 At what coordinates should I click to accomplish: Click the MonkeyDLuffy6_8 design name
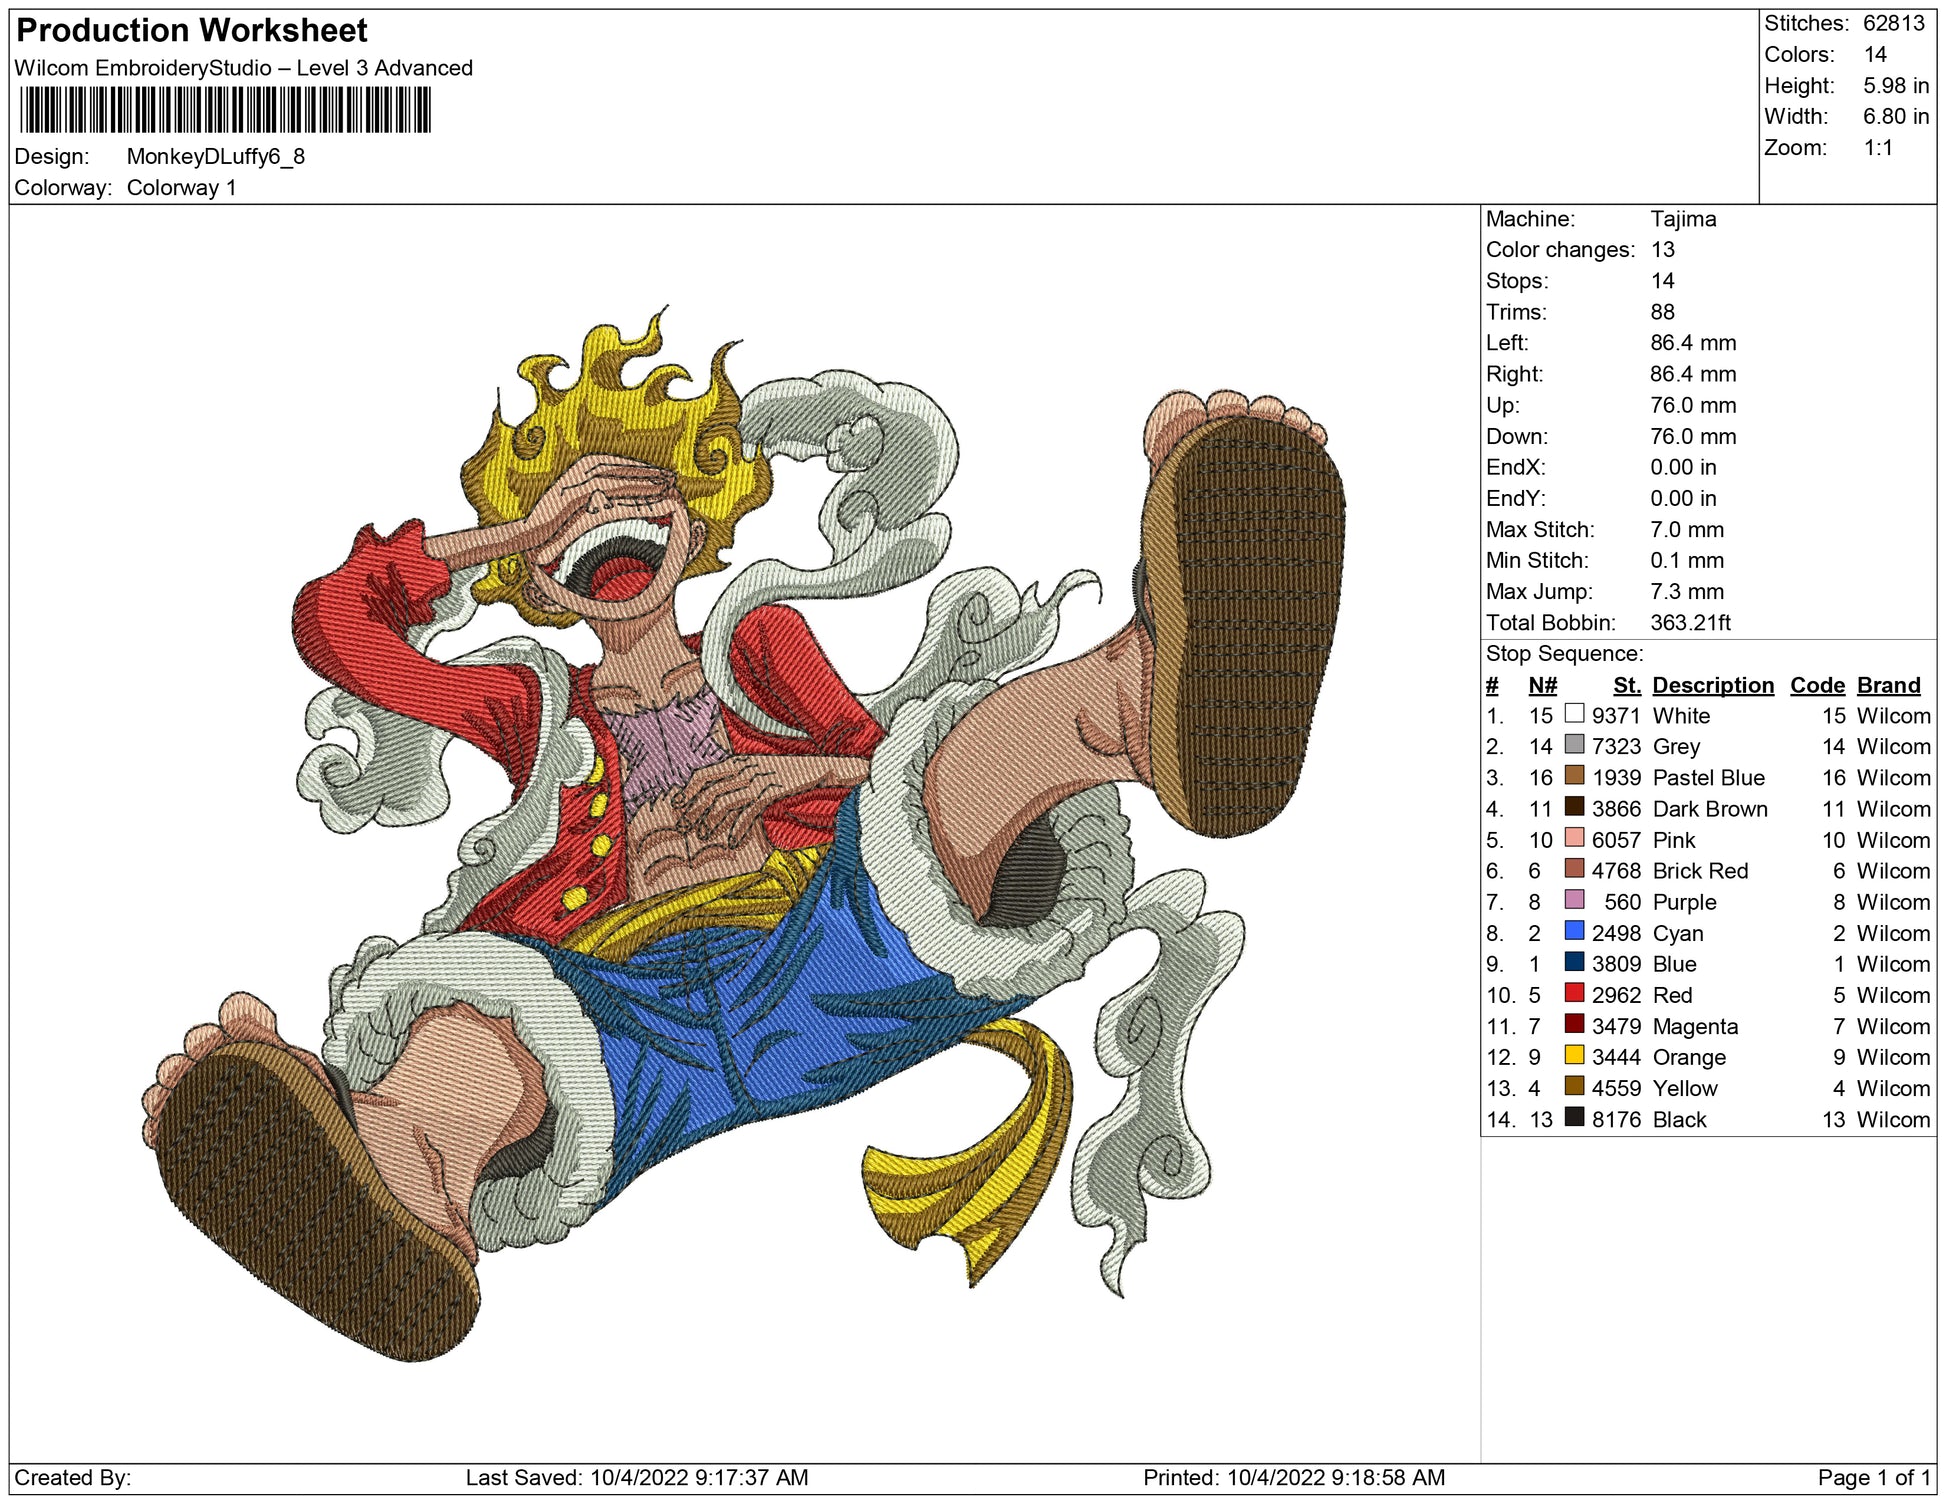pyautogui.click(x=215, y=157)
